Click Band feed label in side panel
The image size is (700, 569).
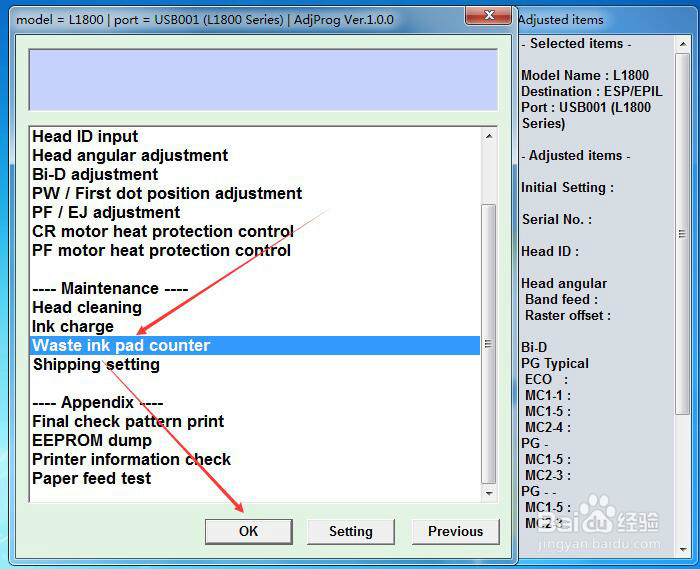pyautogui.click(x=562, y=299)
